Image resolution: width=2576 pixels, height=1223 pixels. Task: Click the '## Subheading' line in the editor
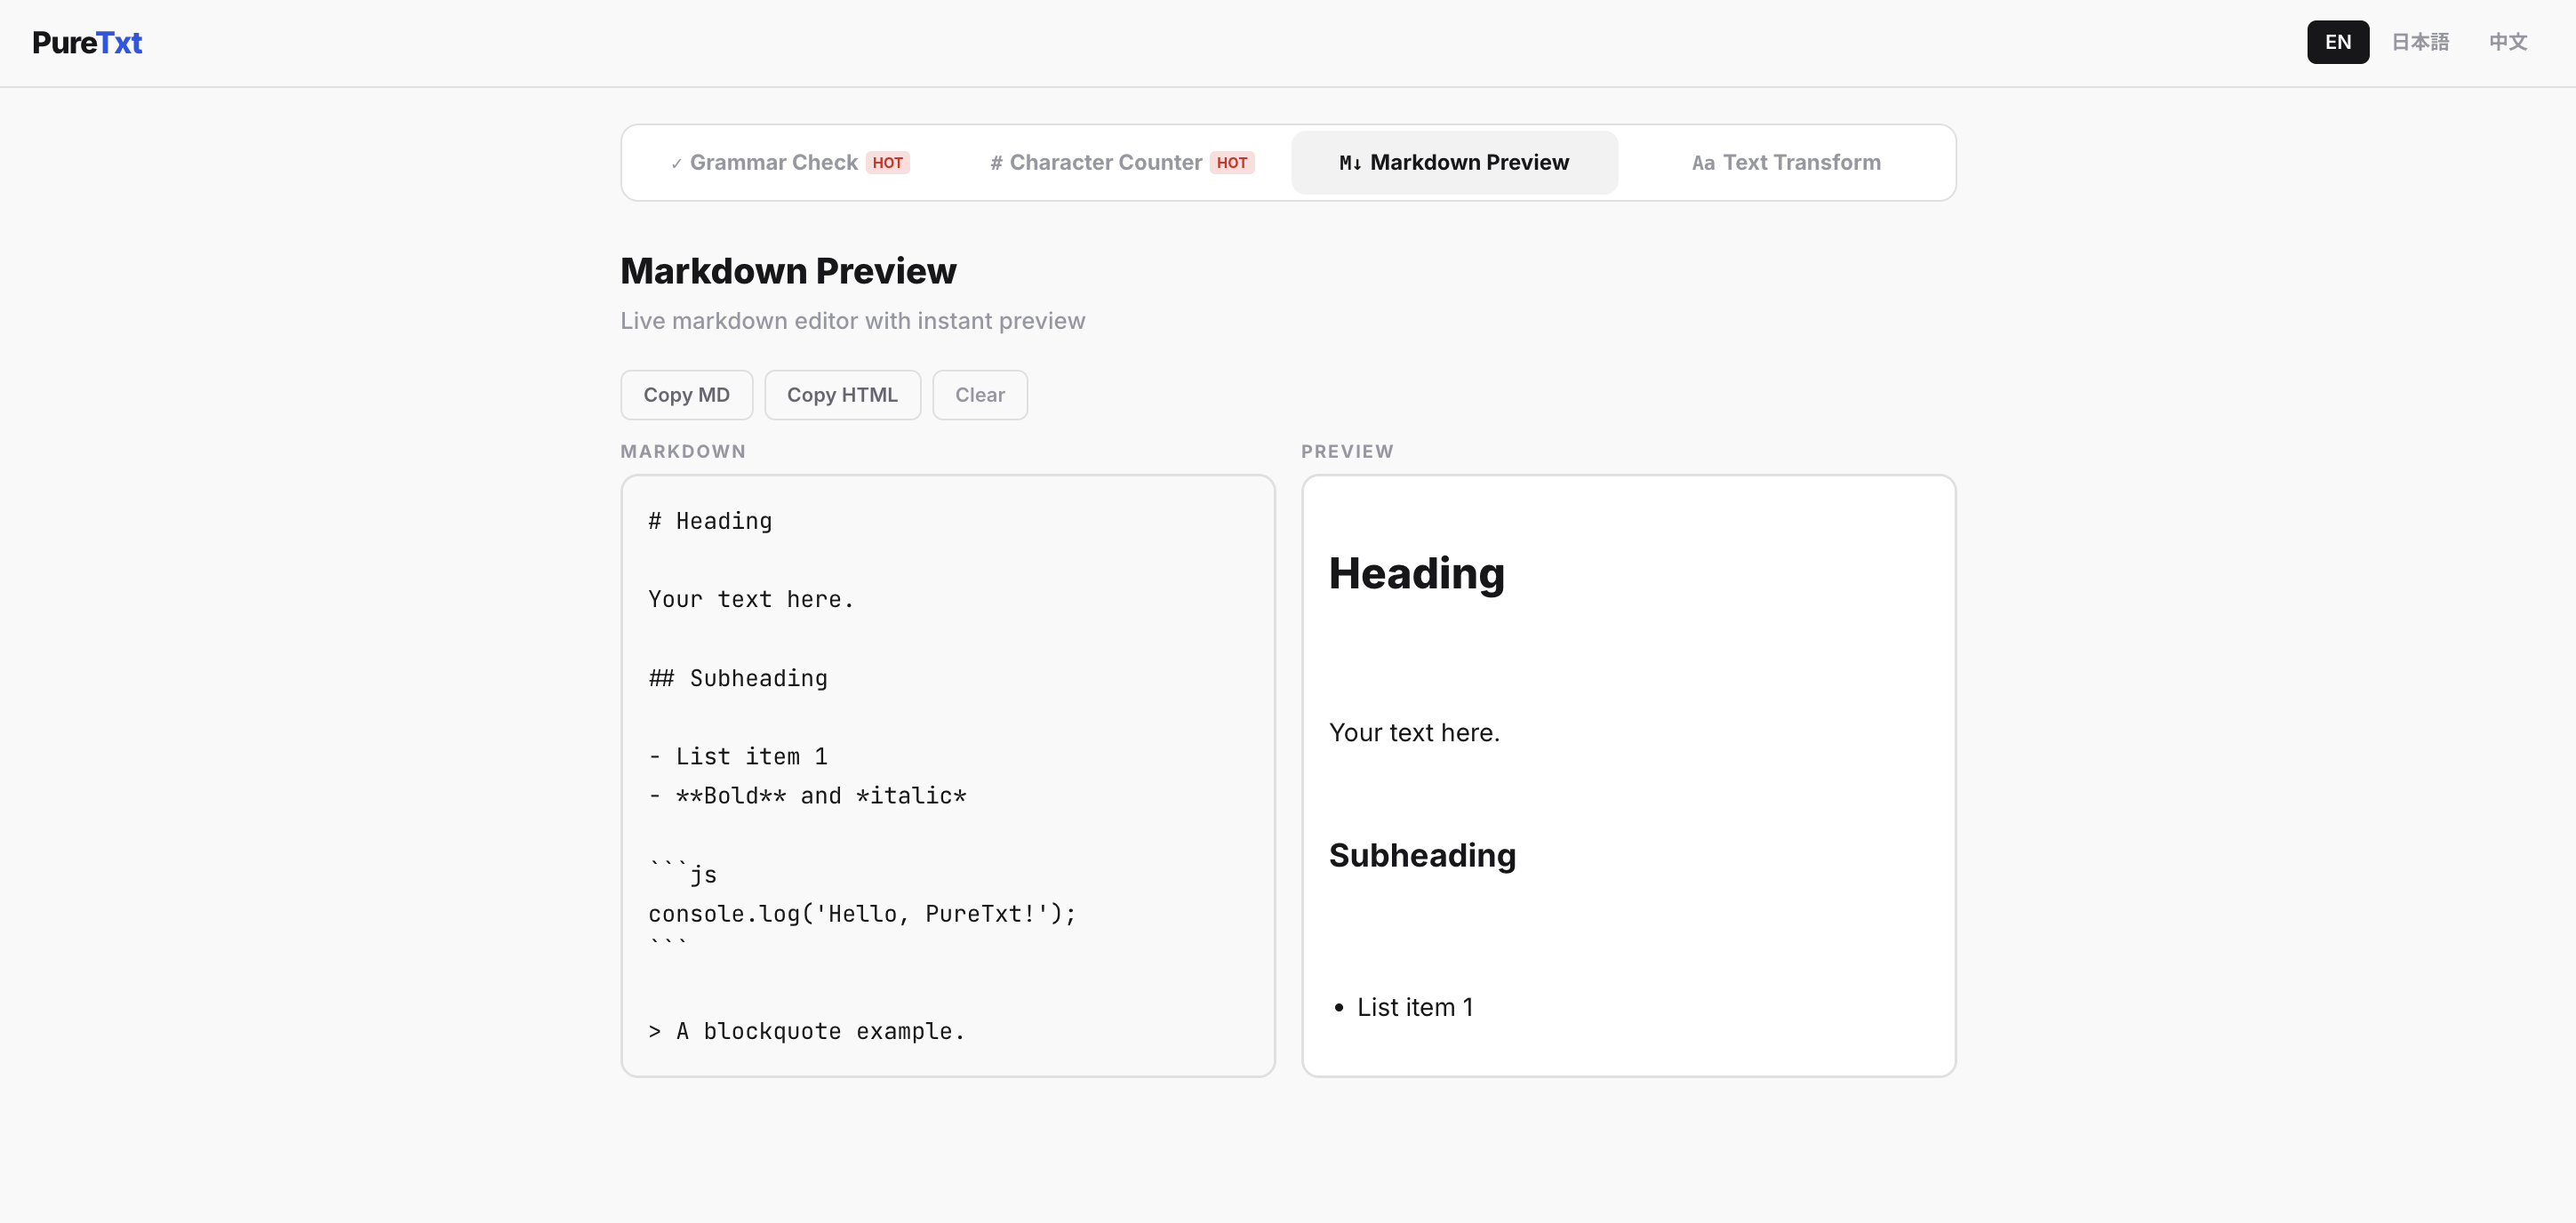[x=738, y=678]
